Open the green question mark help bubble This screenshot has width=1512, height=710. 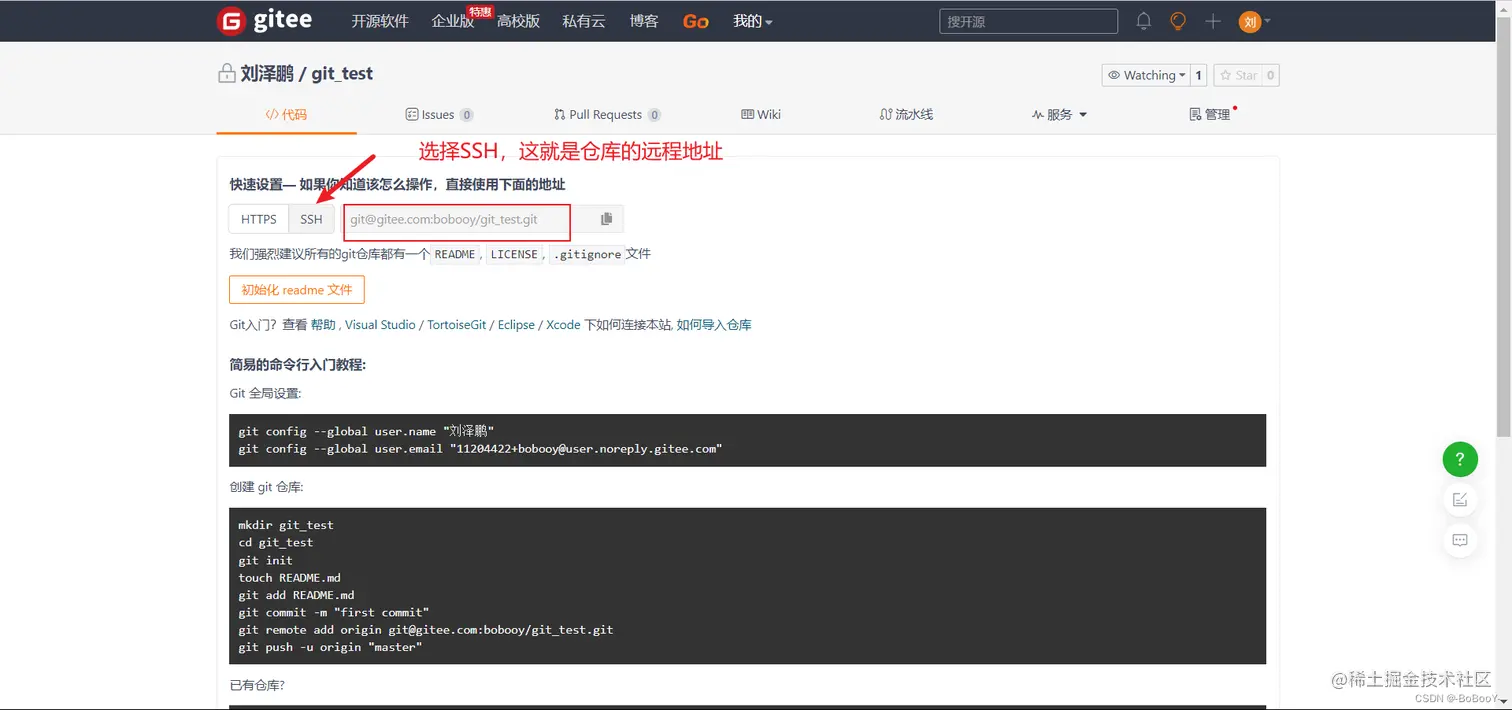coord(1459,459)
